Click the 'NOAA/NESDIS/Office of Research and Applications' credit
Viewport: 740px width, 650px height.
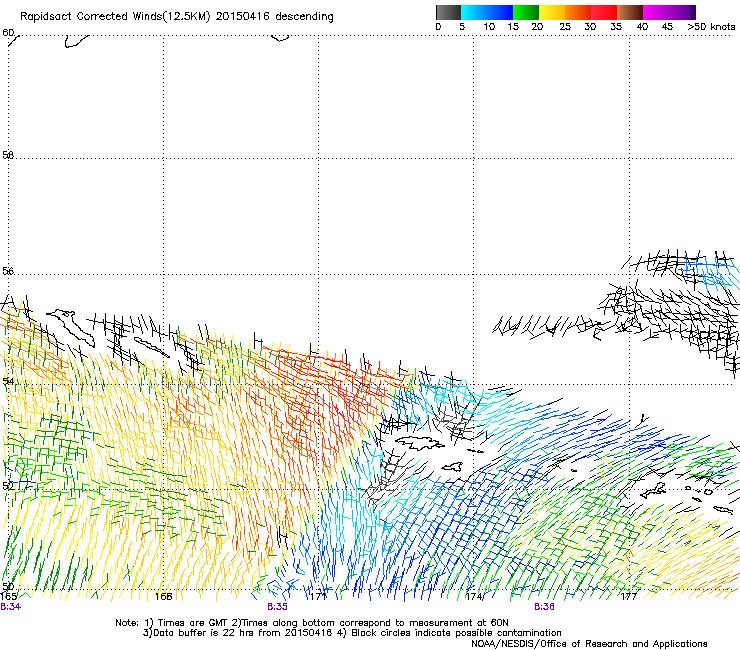(589, 644)
